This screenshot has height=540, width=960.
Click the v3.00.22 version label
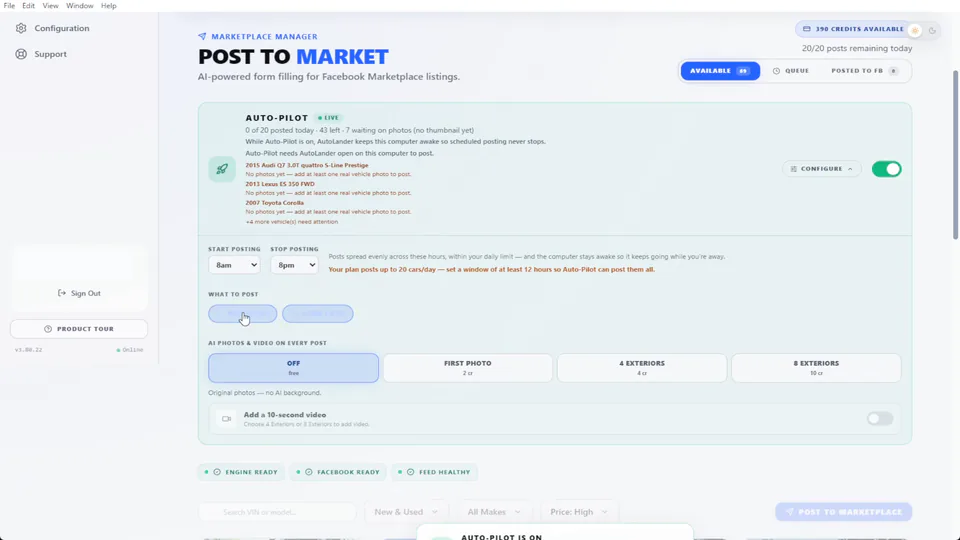coord(28,350)
